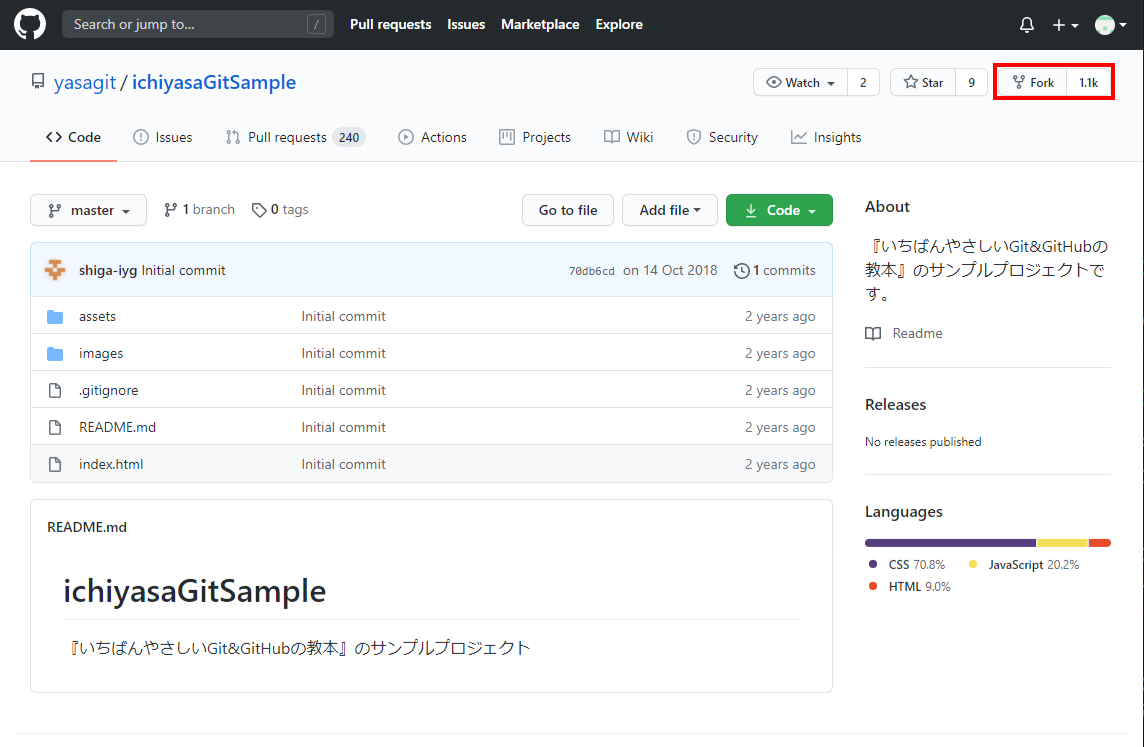
Task: Open shiga-iyg author link
Action: point(108,271)
